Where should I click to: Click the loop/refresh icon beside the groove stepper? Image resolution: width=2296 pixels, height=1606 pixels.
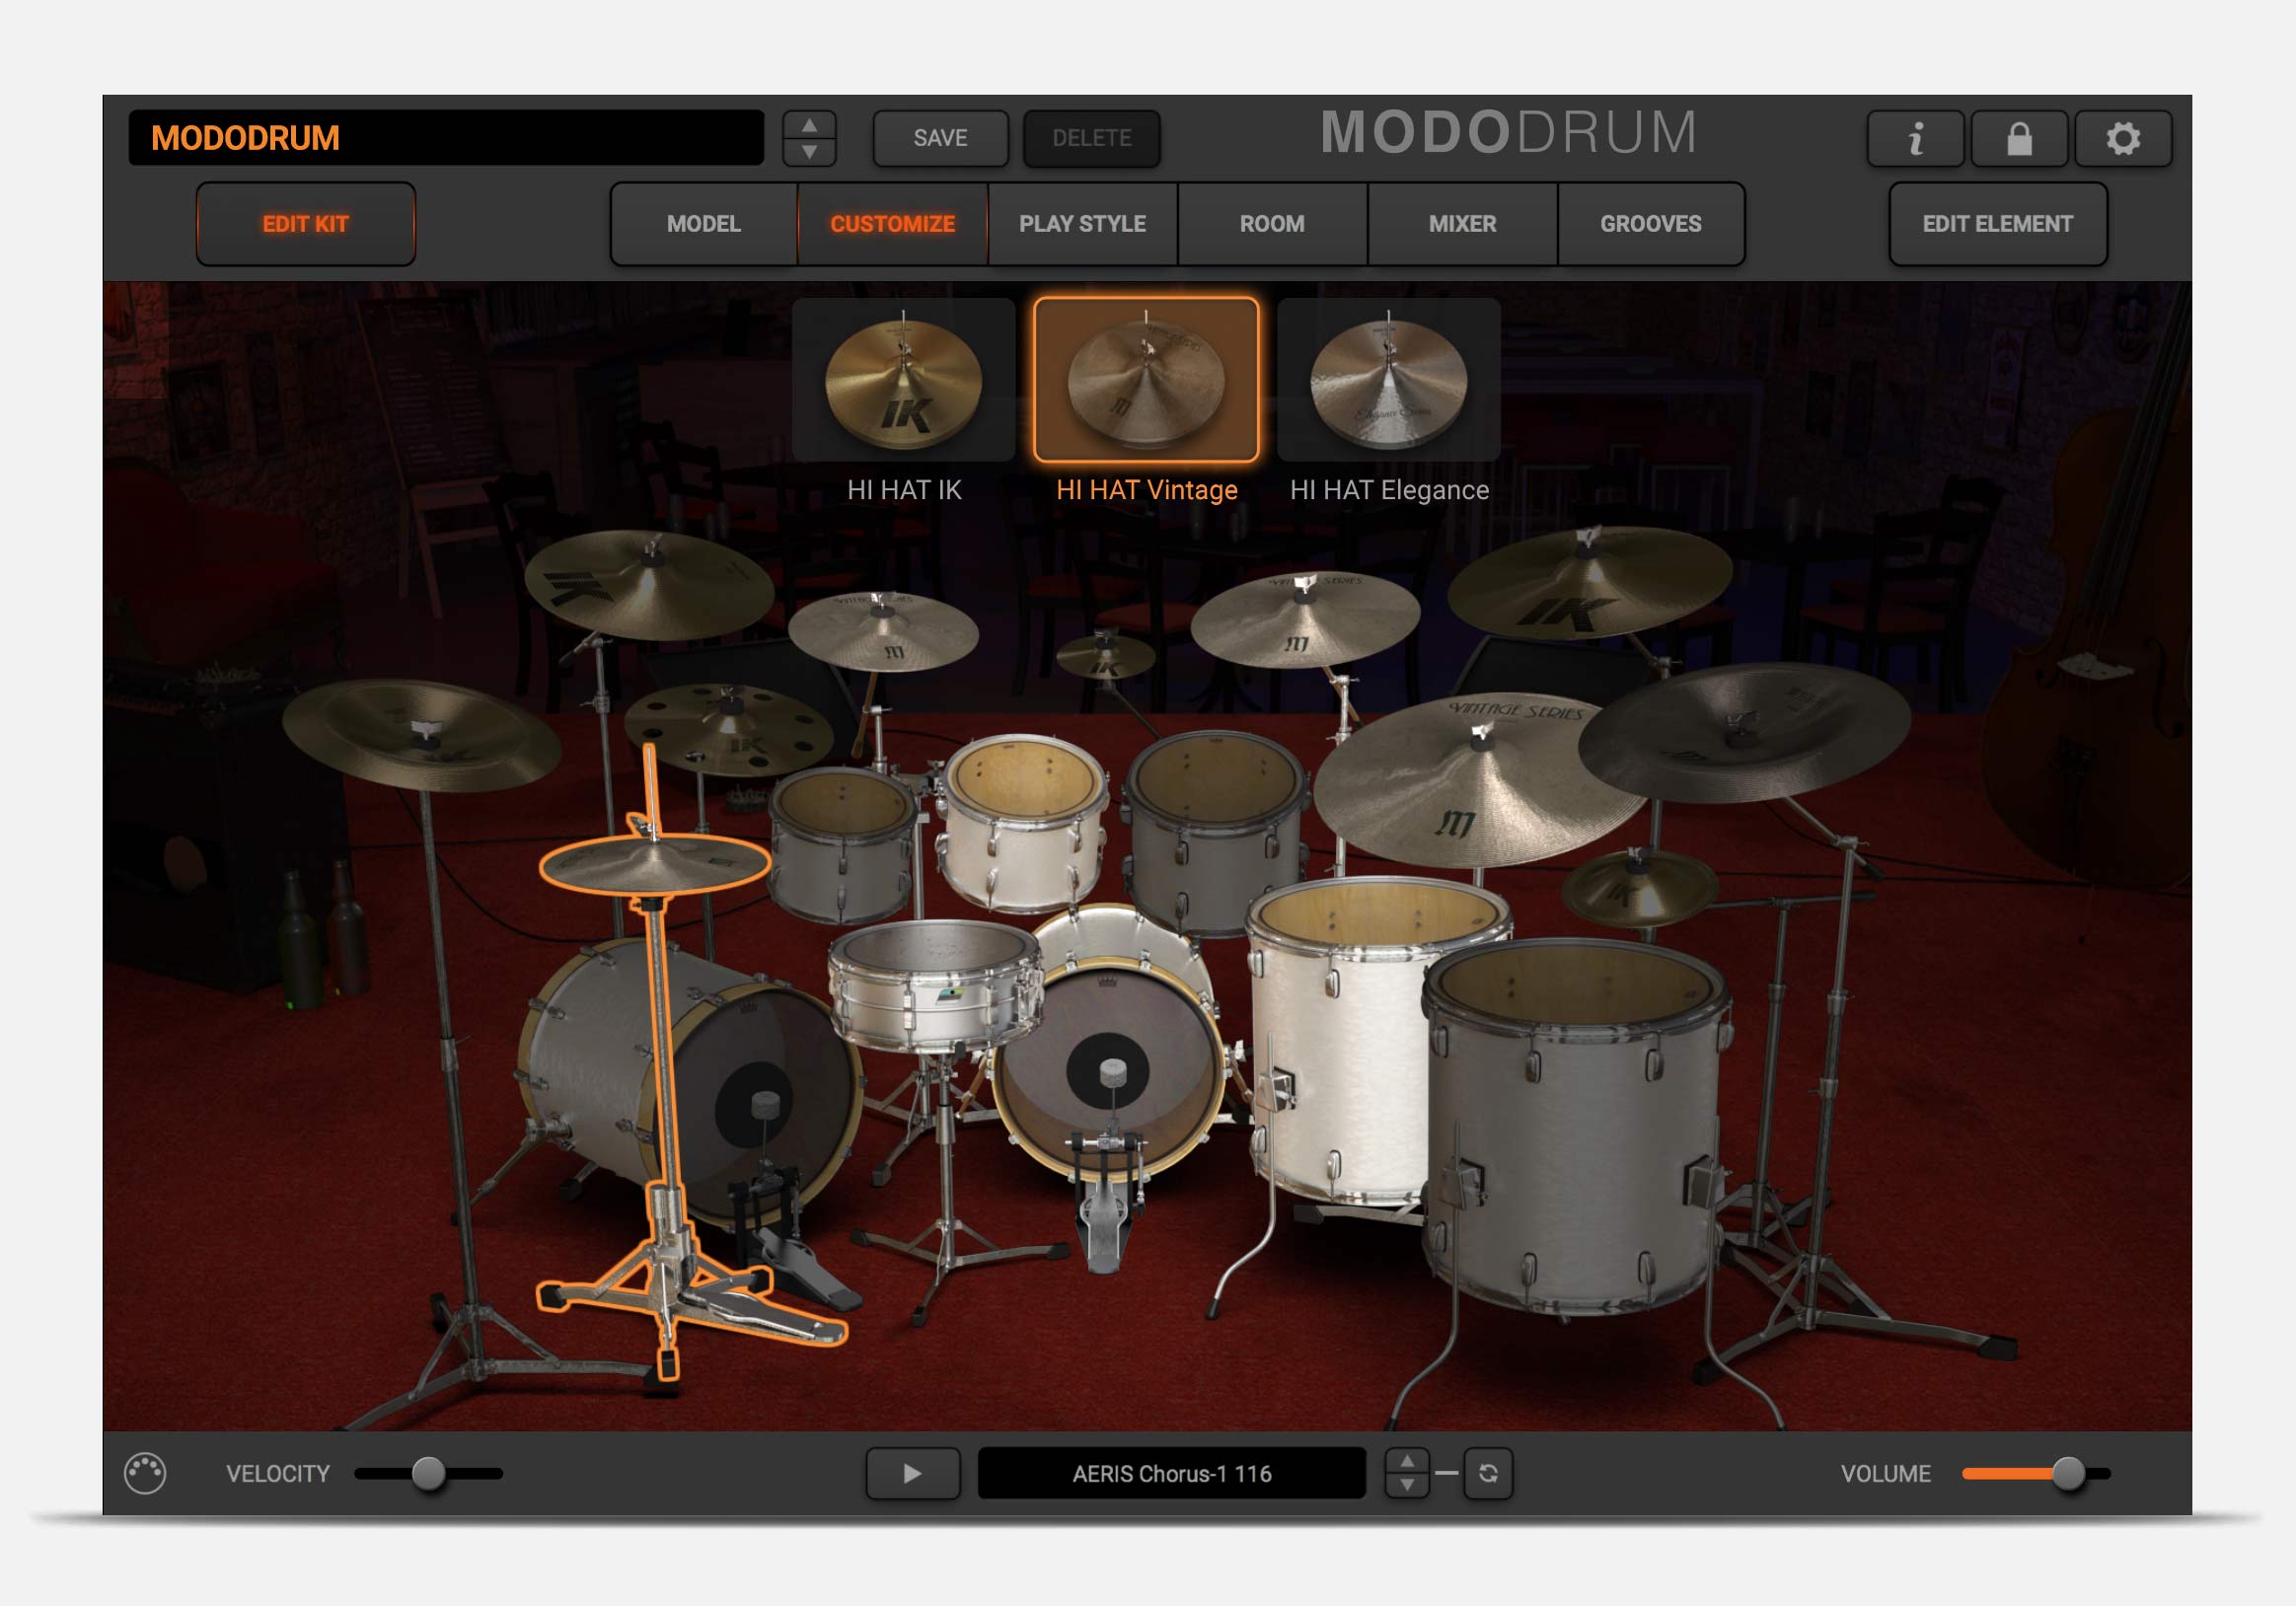pyautogui.click(x=1490, y=1472)
